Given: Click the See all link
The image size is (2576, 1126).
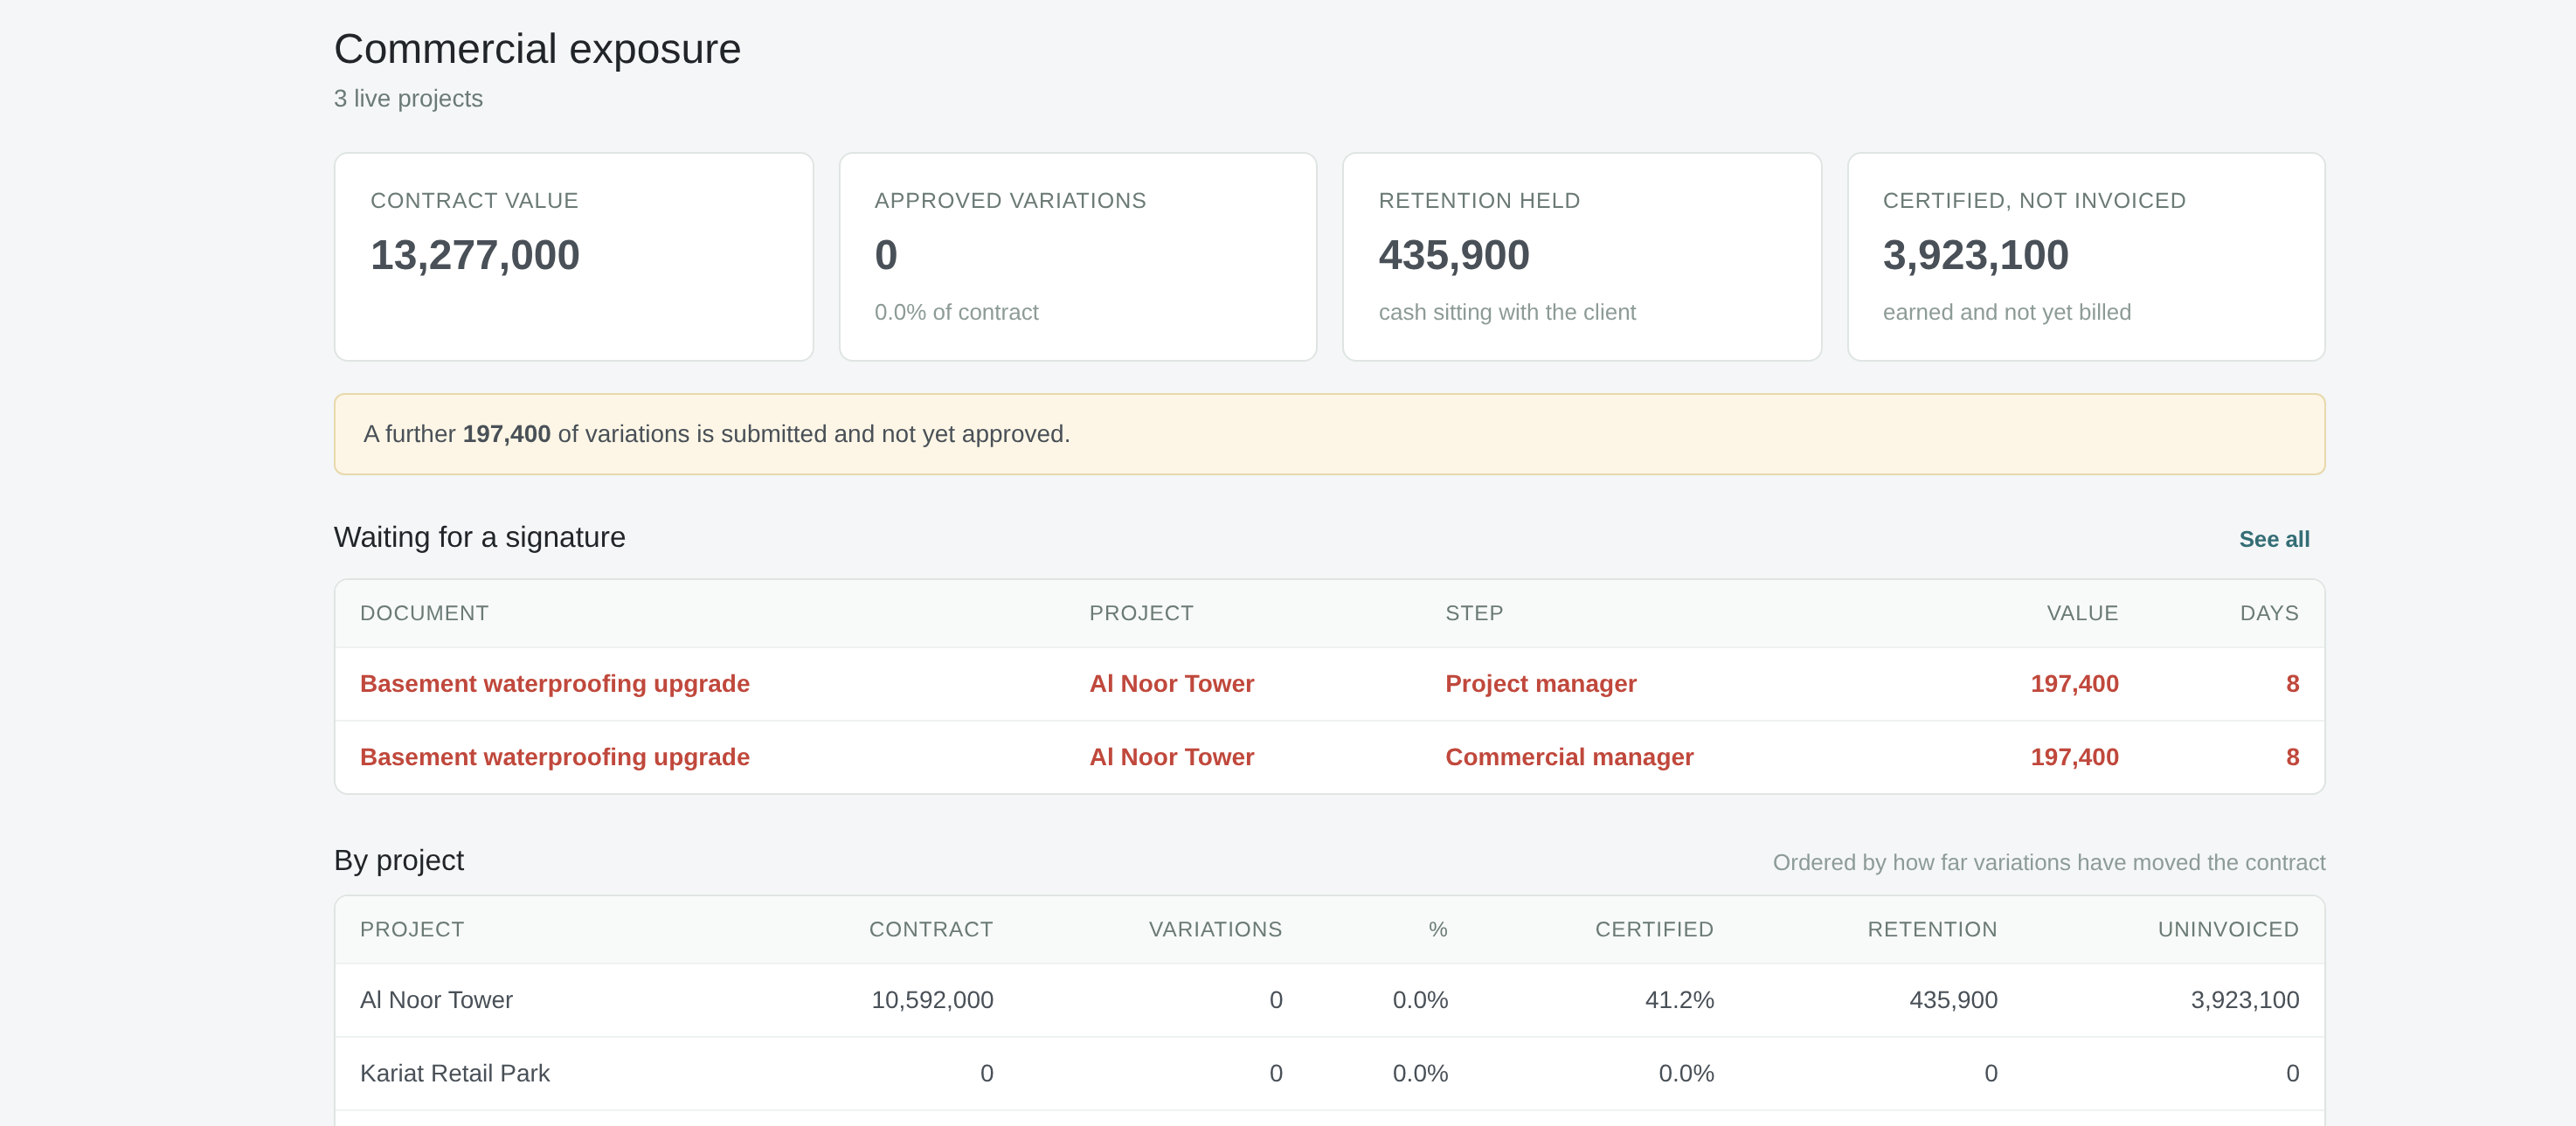Looking at the screenshot, I should point(2274,539).
